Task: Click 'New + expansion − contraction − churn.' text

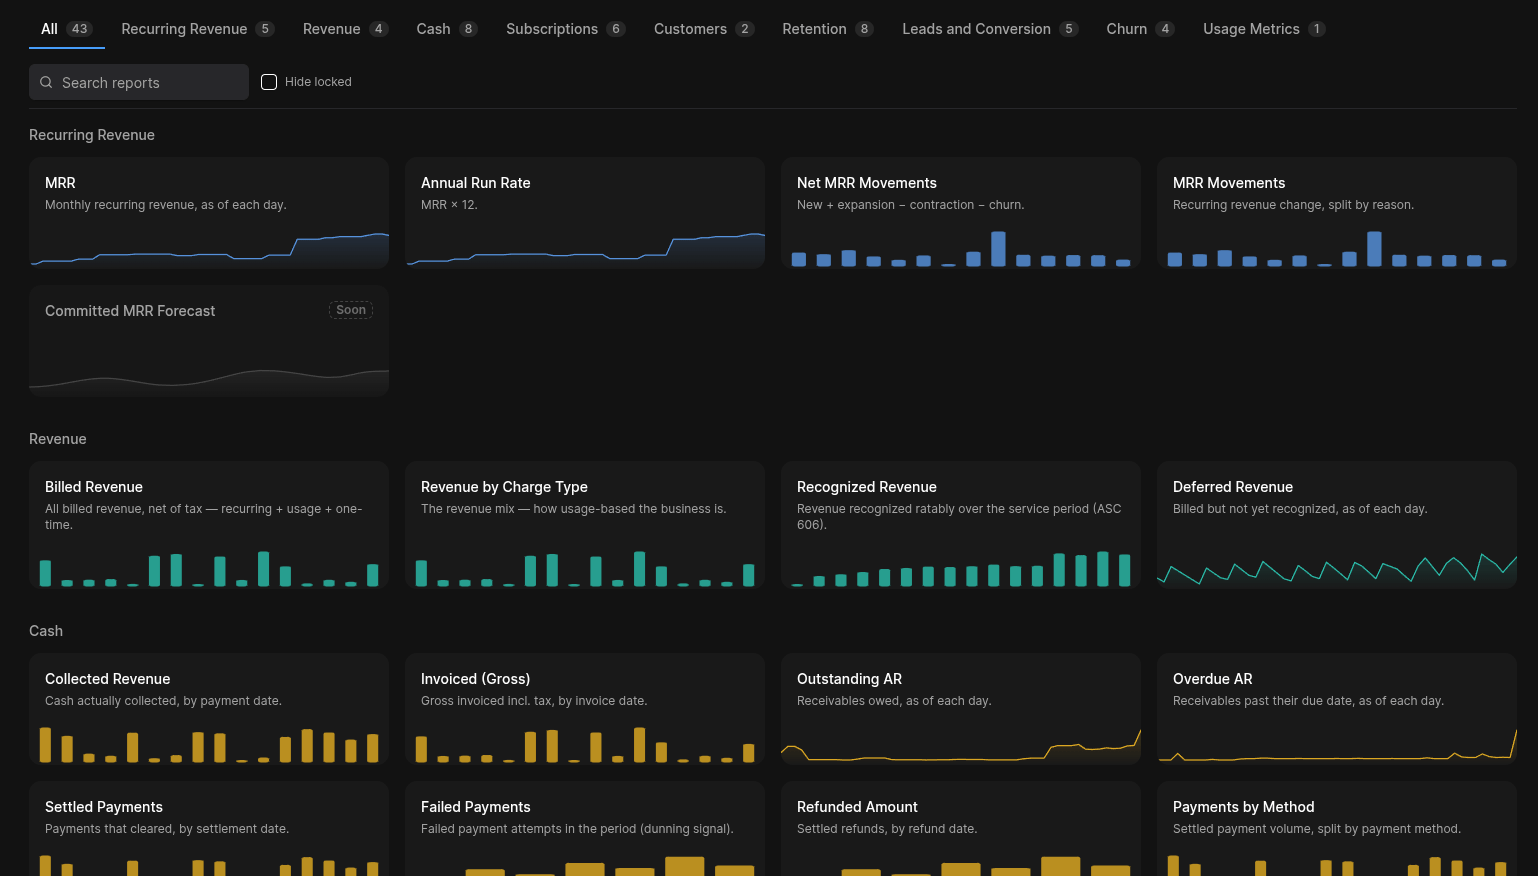Action: [911, 205]
